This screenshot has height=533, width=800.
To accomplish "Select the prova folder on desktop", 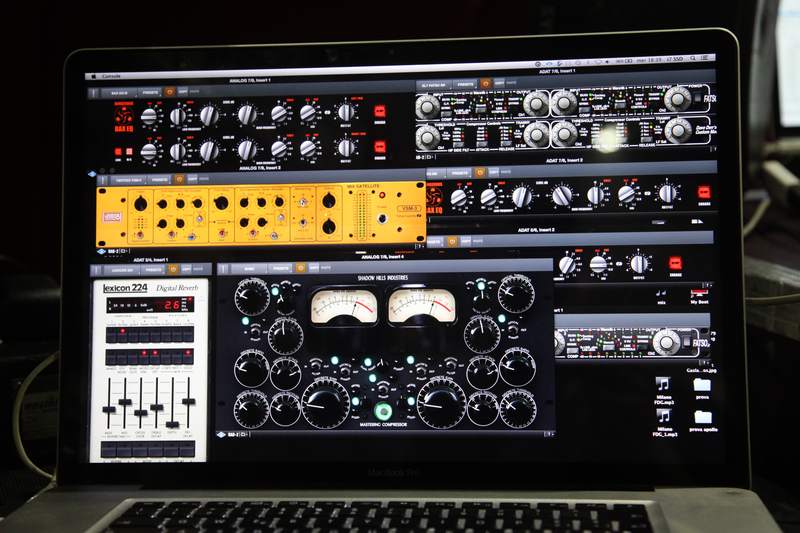I will click(703, 389).
